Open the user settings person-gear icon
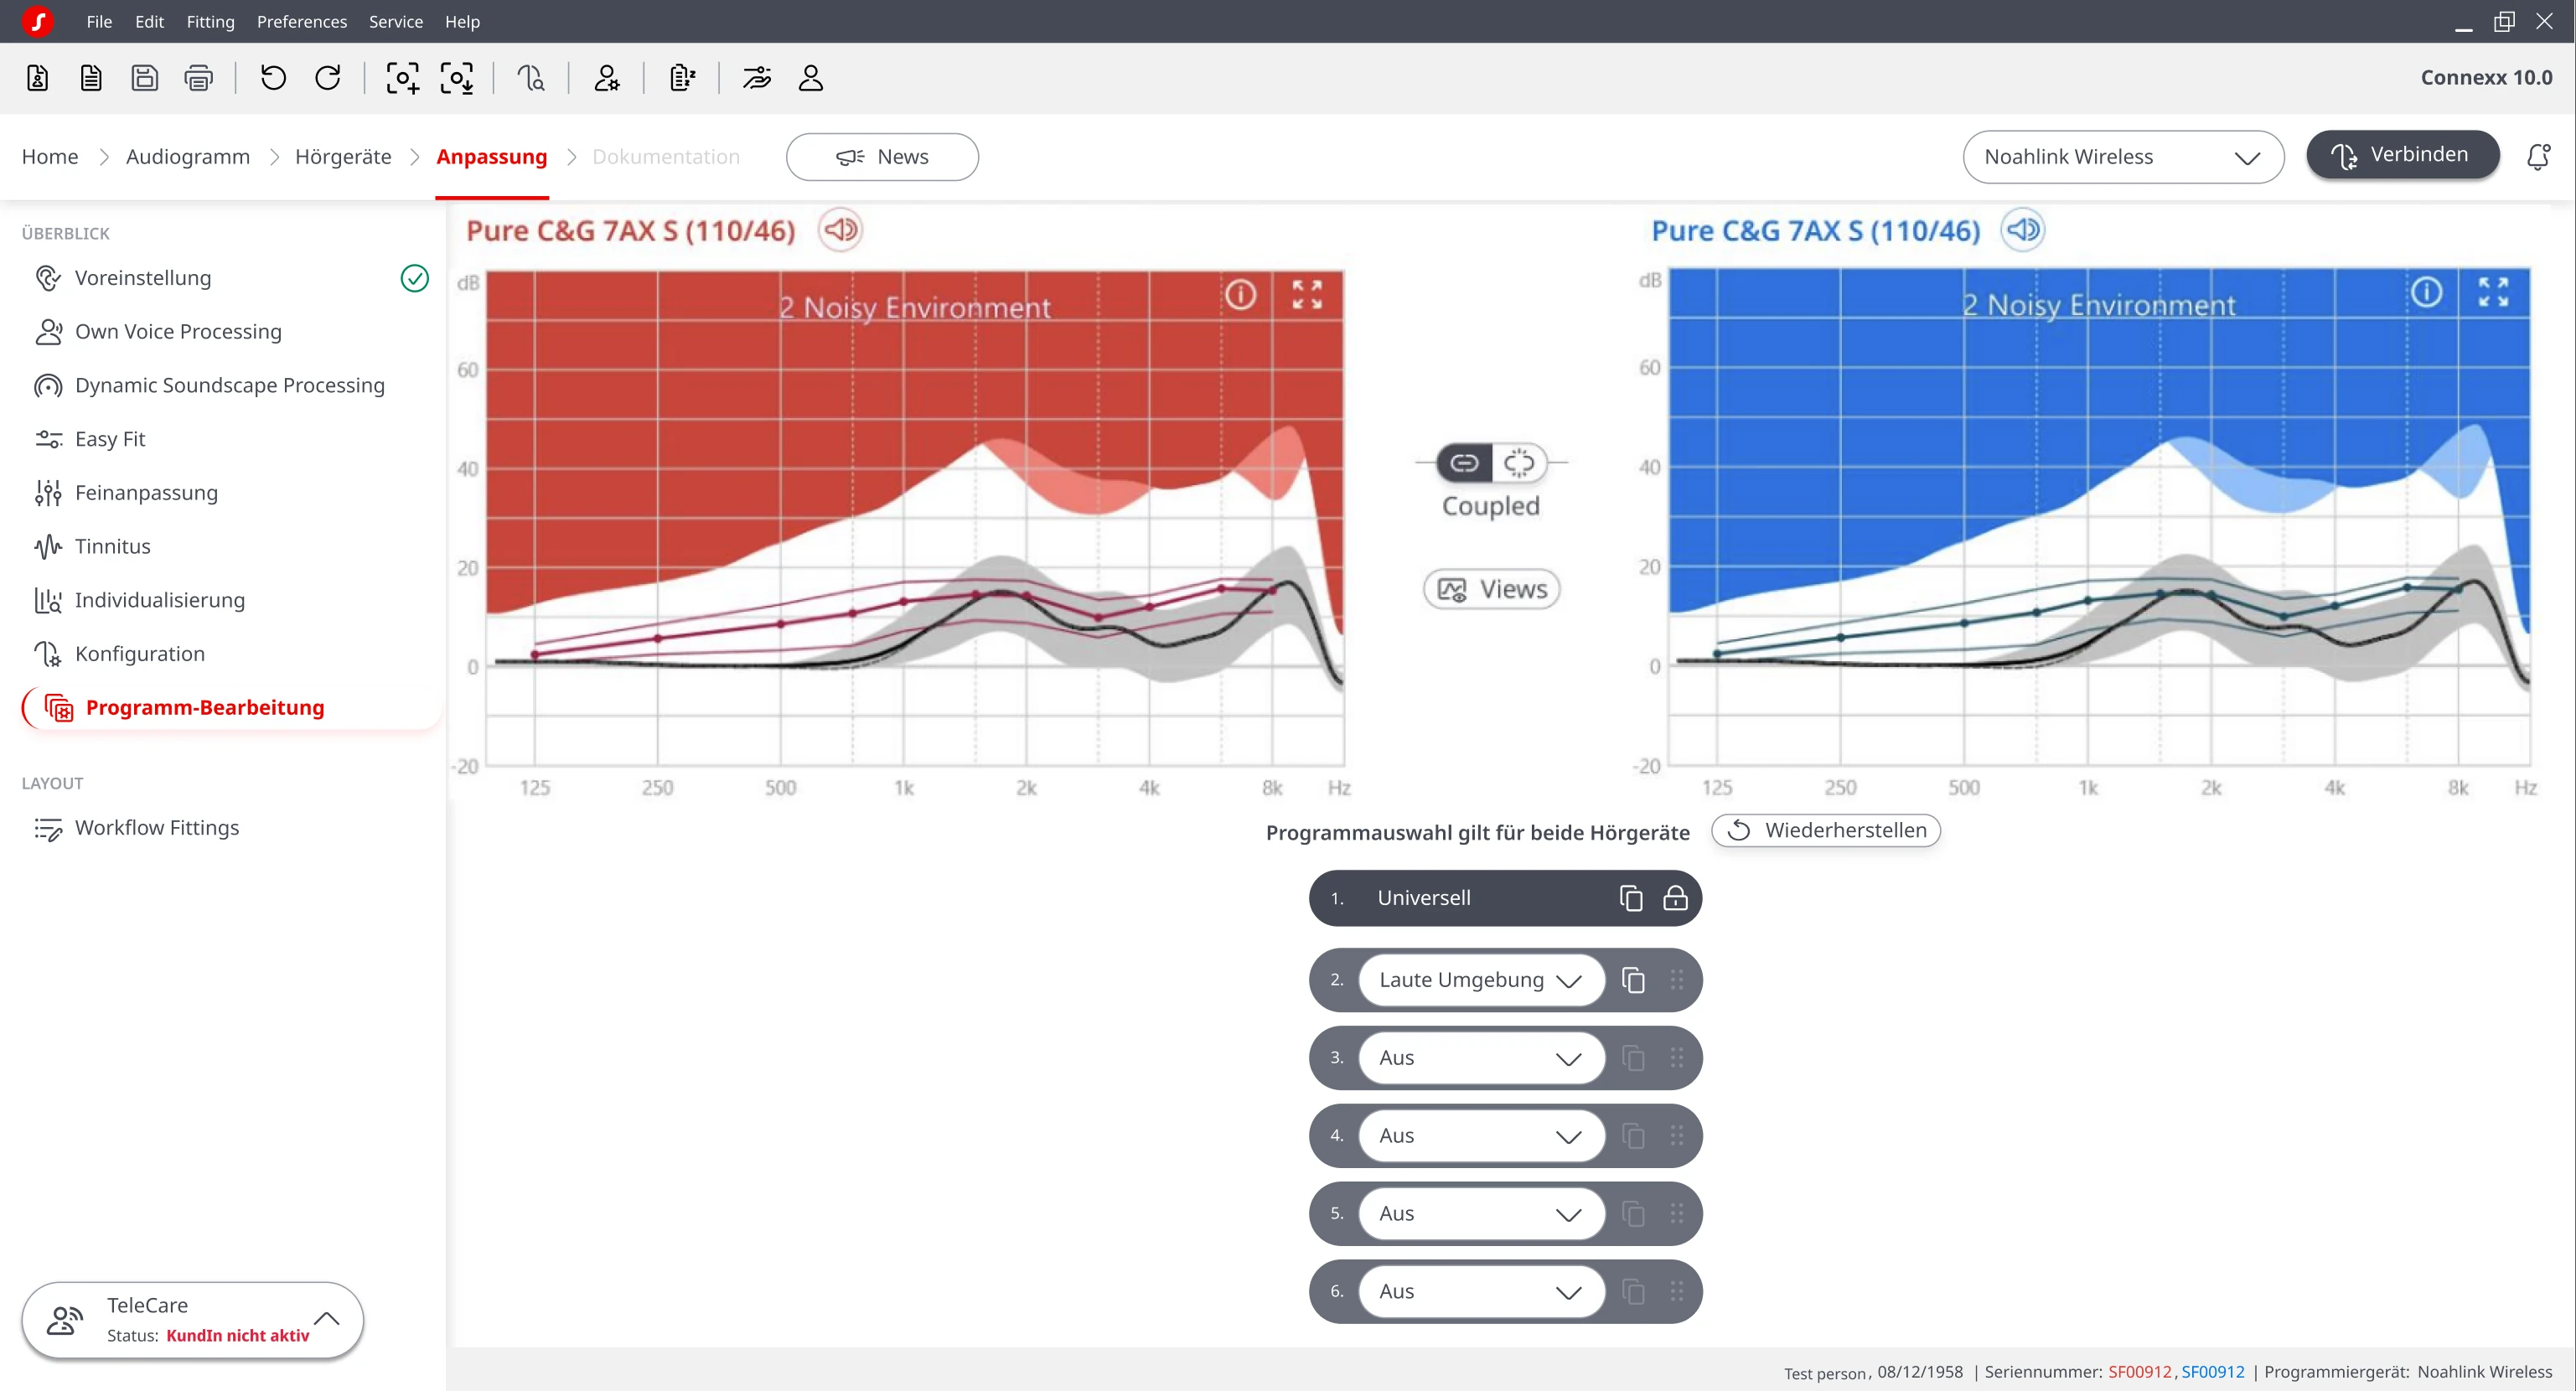 607,78
